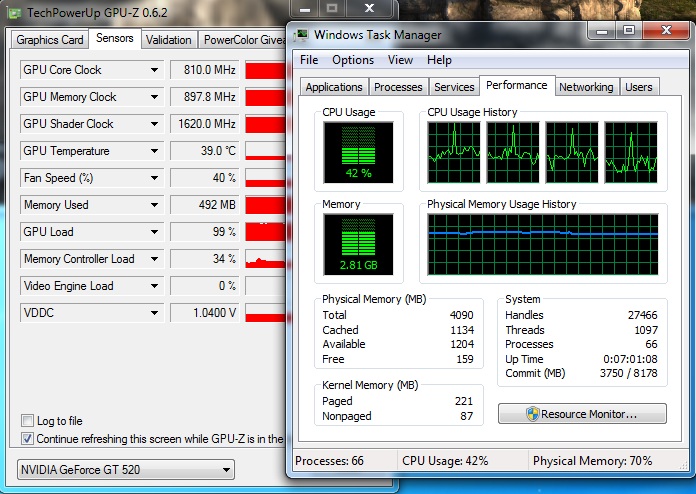The height and width of the screenshot is (494, 696).
Task: Open the NVIDIA GeForce GT 520 selector
Action: pyautogui.click(x=126, y=470)
